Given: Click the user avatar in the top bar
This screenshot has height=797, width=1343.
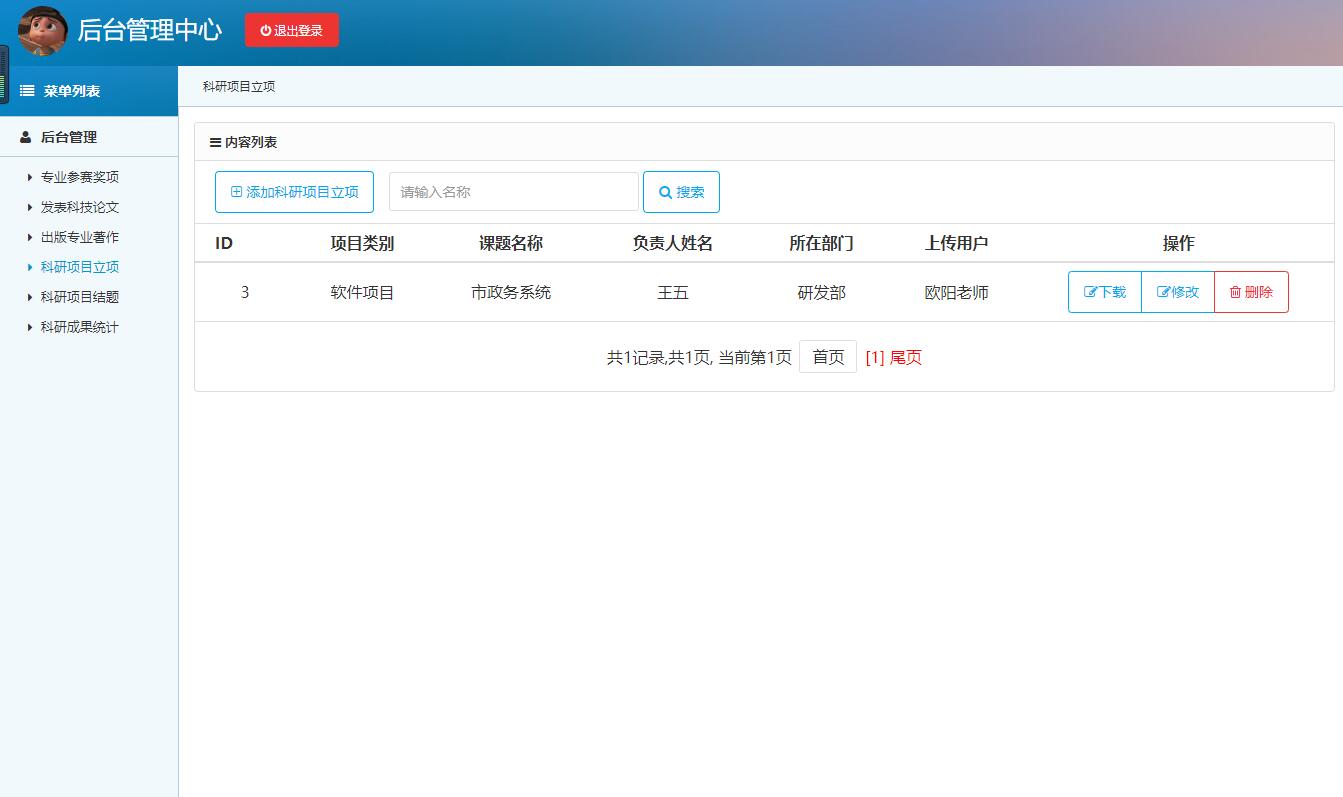Looking at the screenshot, I should 42,29.
